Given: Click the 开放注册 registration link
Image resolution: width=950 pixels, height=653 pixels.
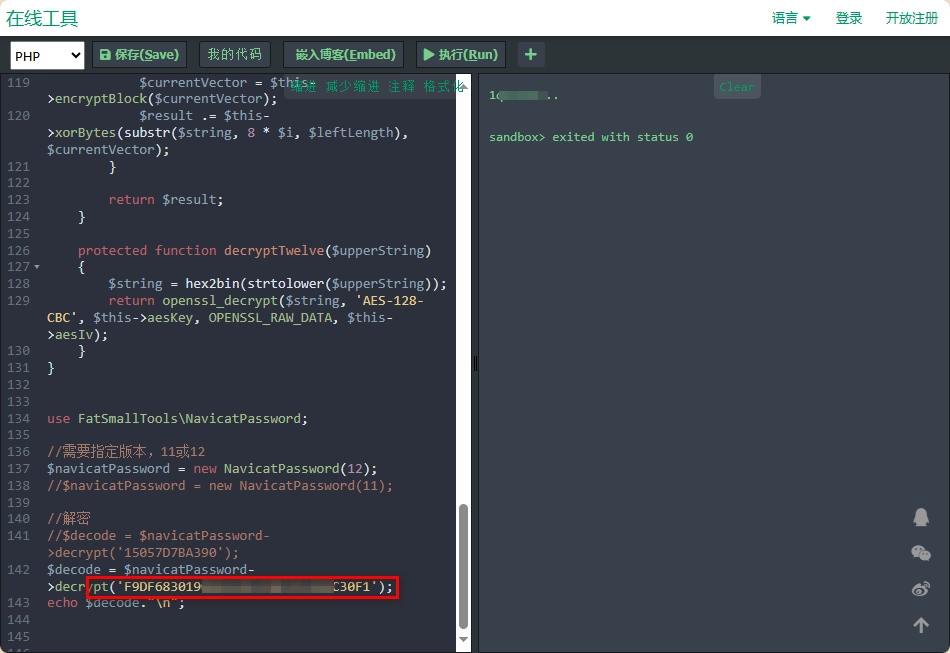Looking at the screenshot, I should click(911, 18).
